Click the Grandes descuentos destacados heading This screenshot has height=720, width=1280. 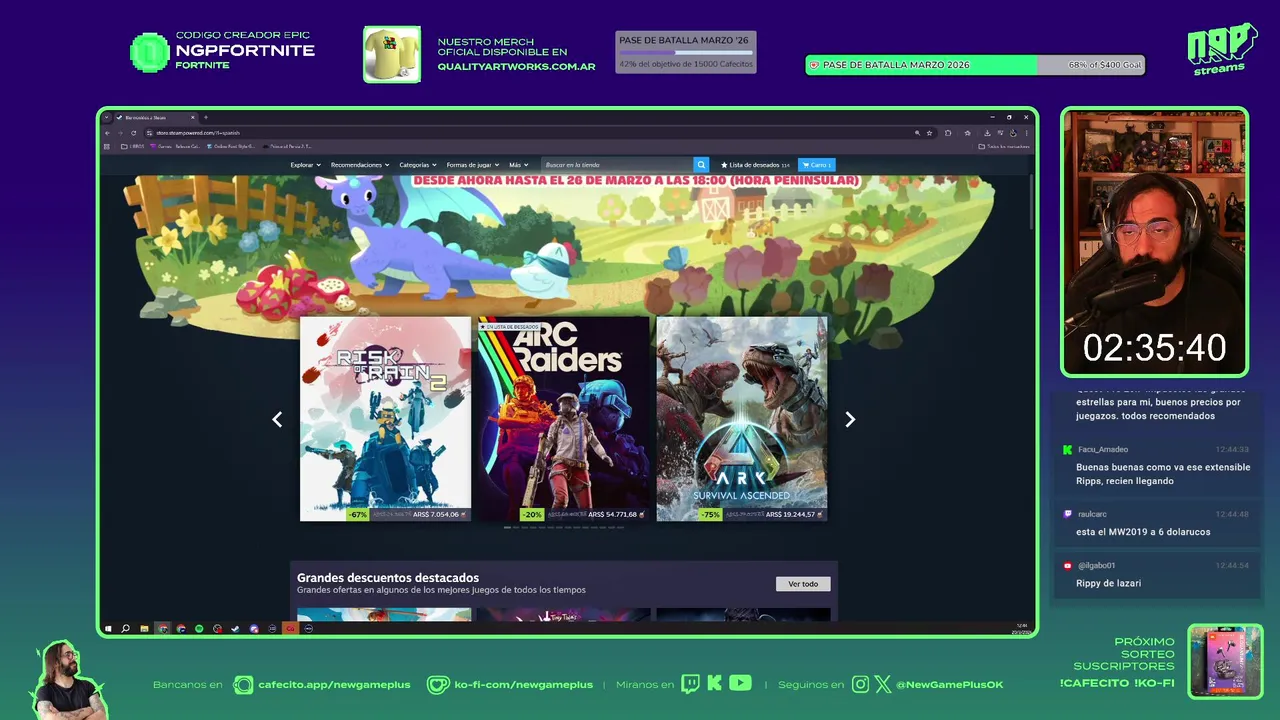pyautogui.click(x=388, y=578)
